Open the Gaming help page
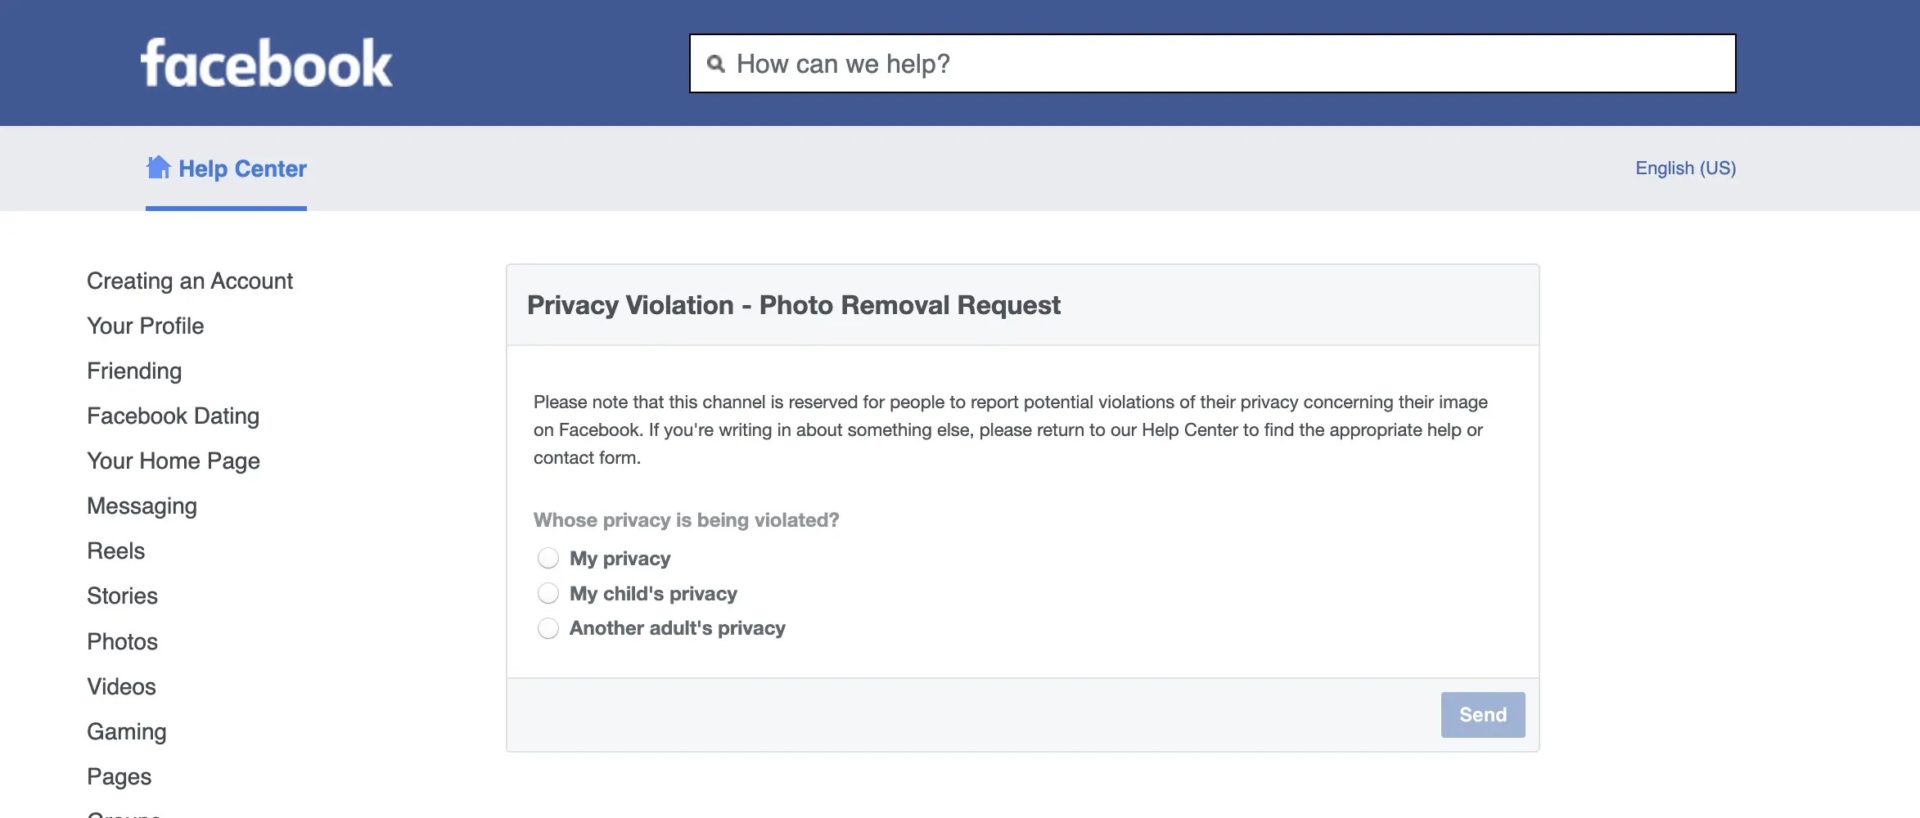 click(x=126, y=731)
